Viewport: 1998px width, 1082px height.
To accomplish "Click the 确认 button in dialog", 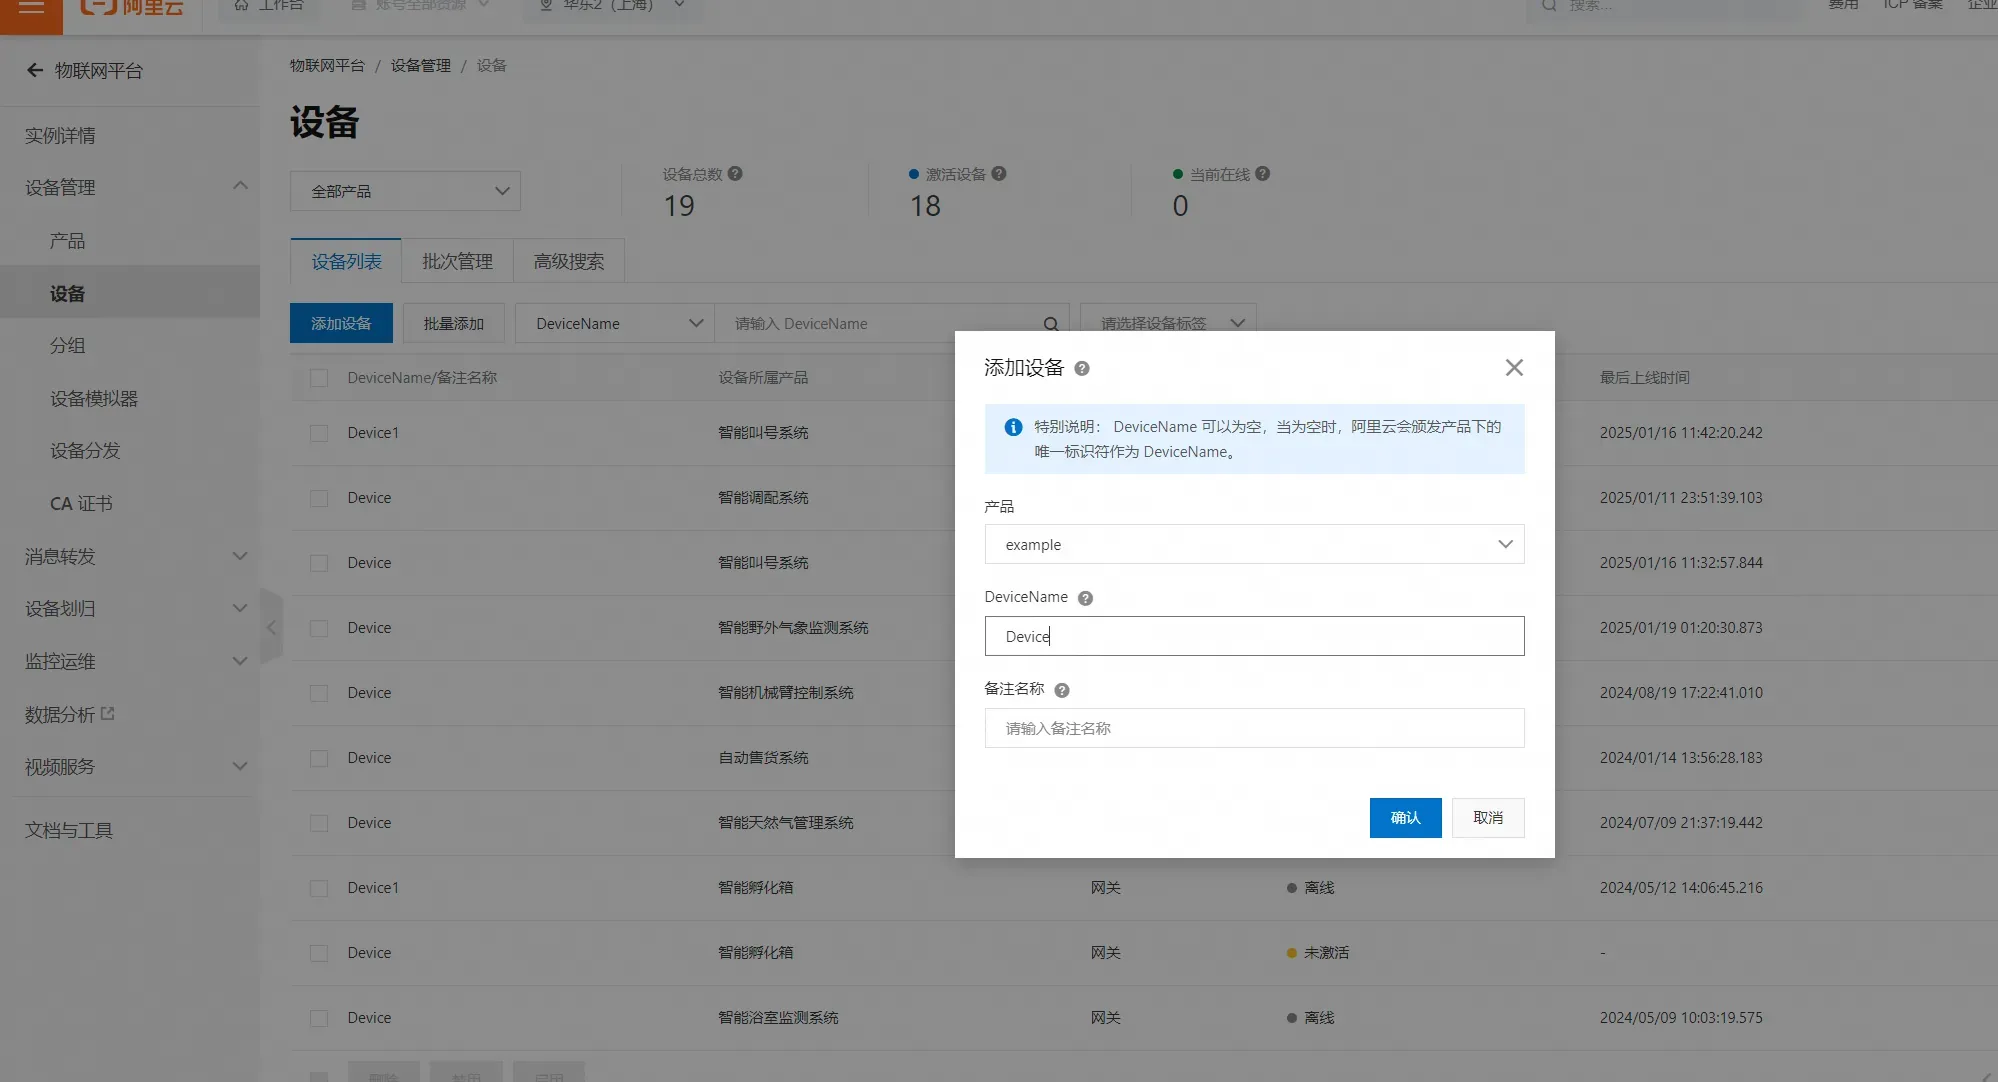I will [1405, 818].
